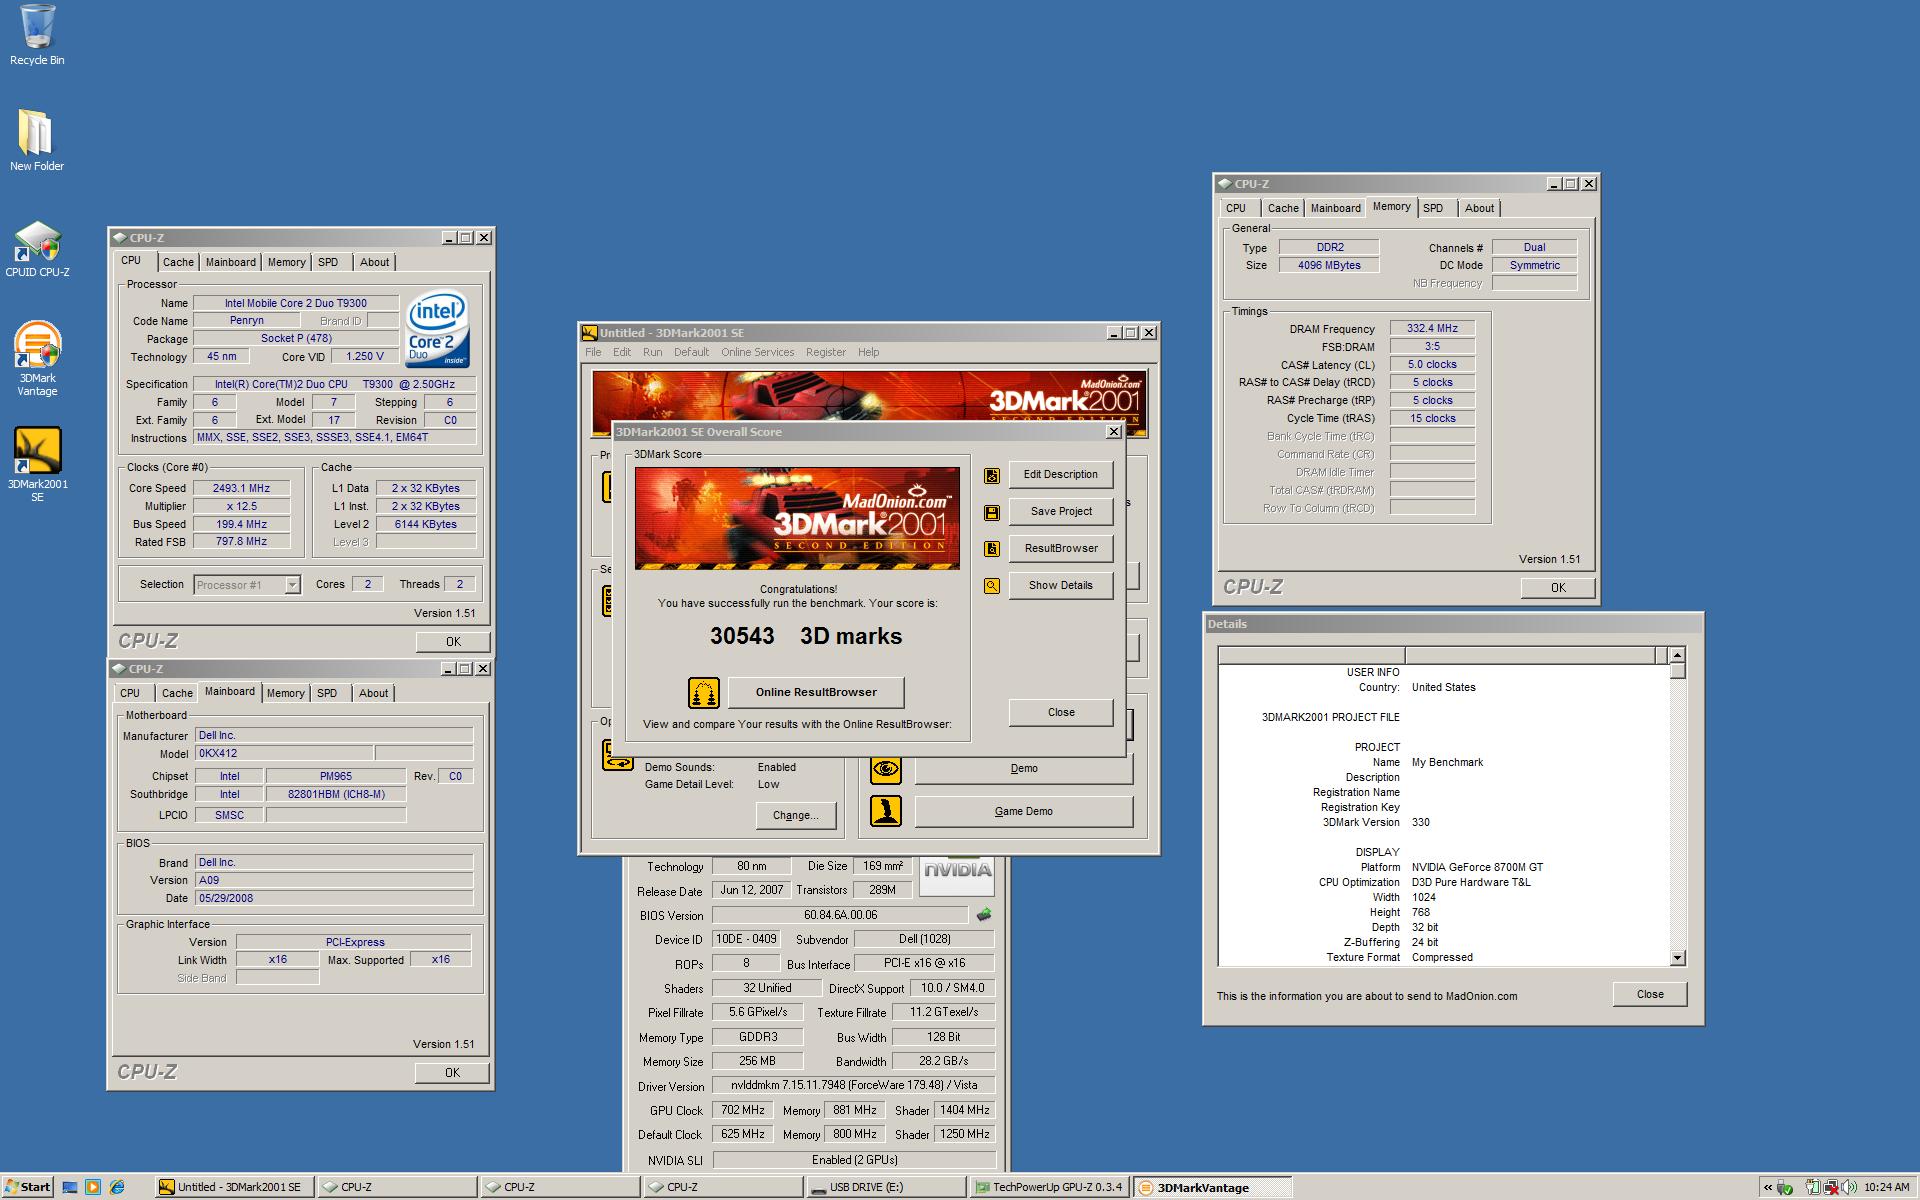The image size is (1920, 1200).
Task: Click the Game Demo button
Action: coord(1023,811)
